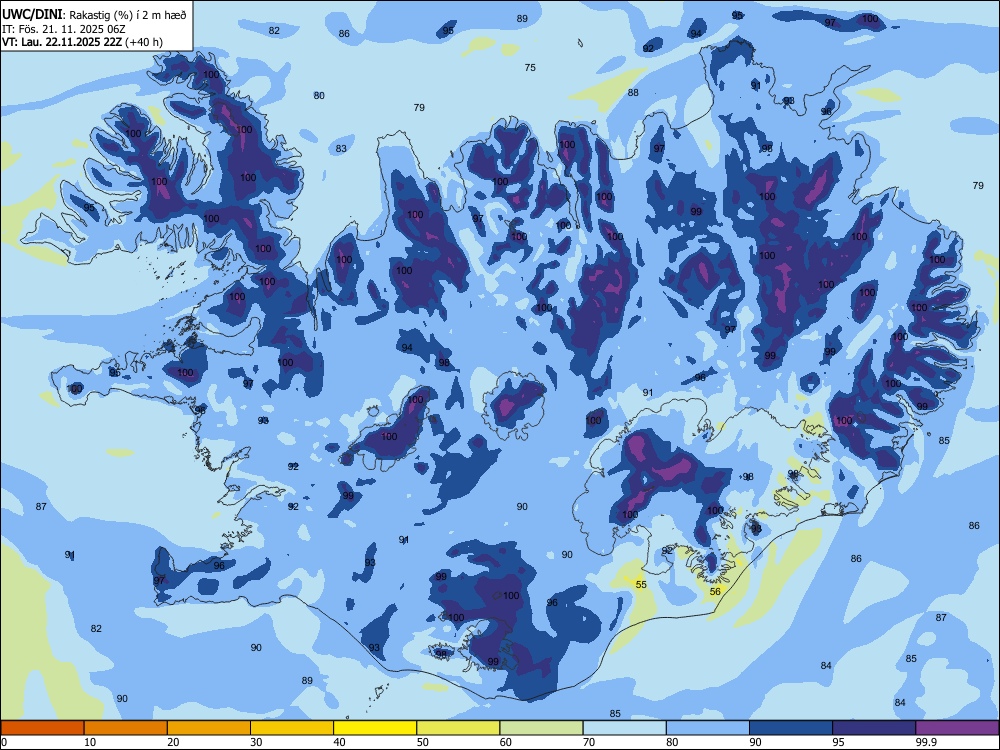The width and height of the screenshot is (1000, 750).
Task: Pick the pale yellow 50–60 legend swatch
Action: 459,728
